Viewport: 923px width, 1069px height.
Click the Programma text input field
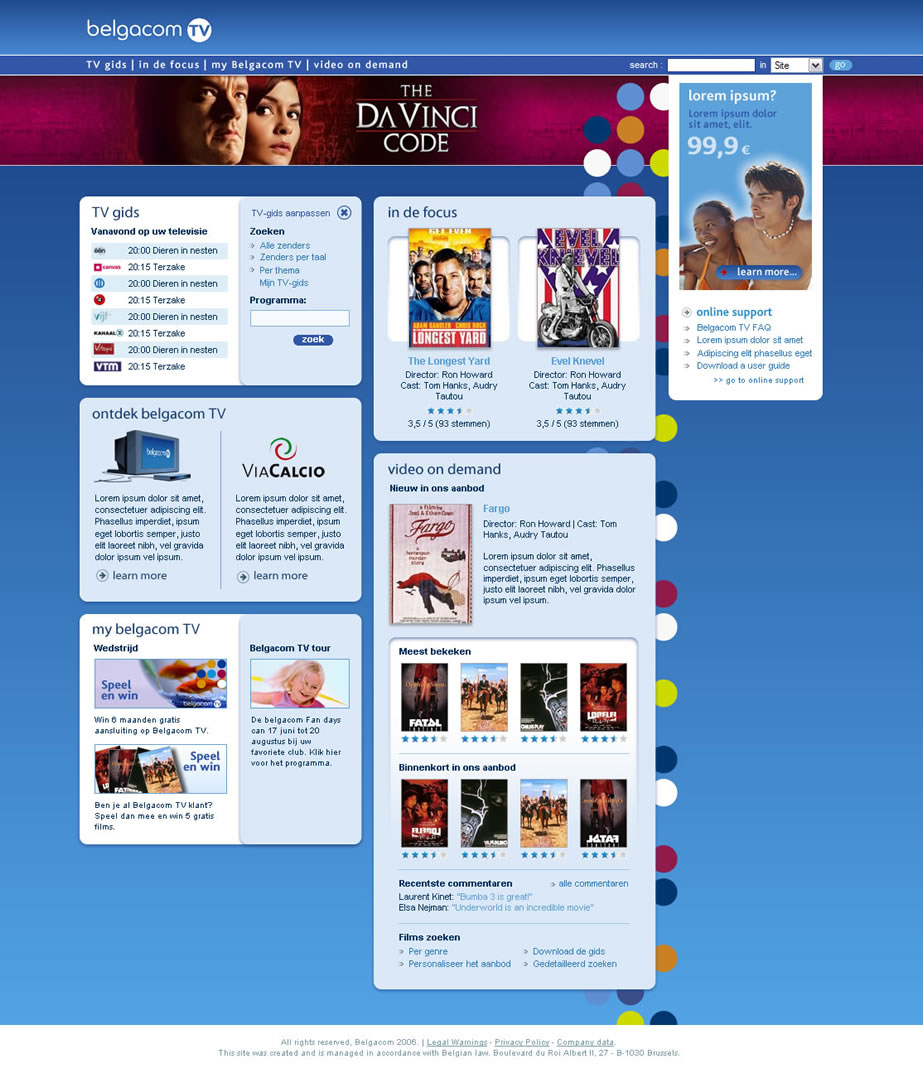pyautogui.click(x=299, y=318)
